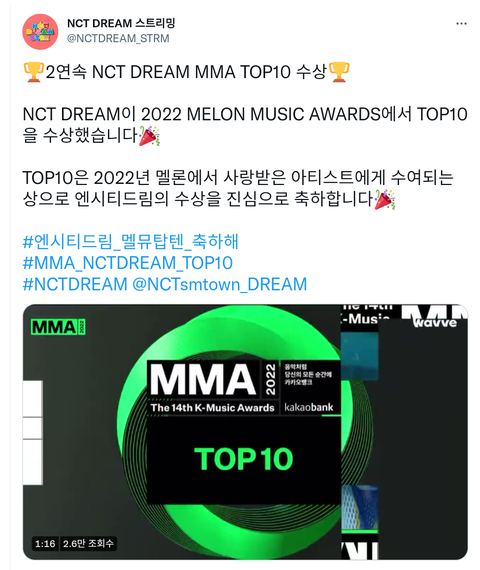Viewport: 480px width, 570px height.
Task: Click the 1:16 video duration badge
Action: coord(45,544)
